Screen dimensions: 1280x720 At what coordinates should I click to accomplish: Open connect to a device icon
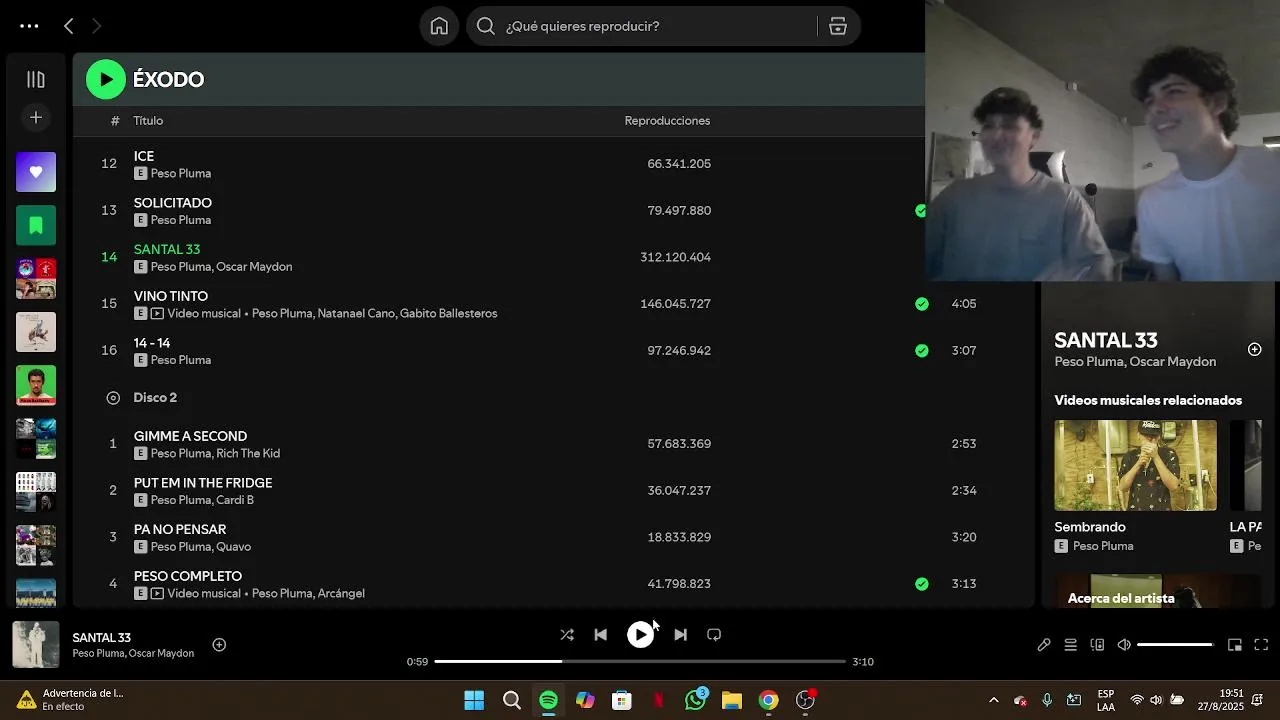[1097, 645]
